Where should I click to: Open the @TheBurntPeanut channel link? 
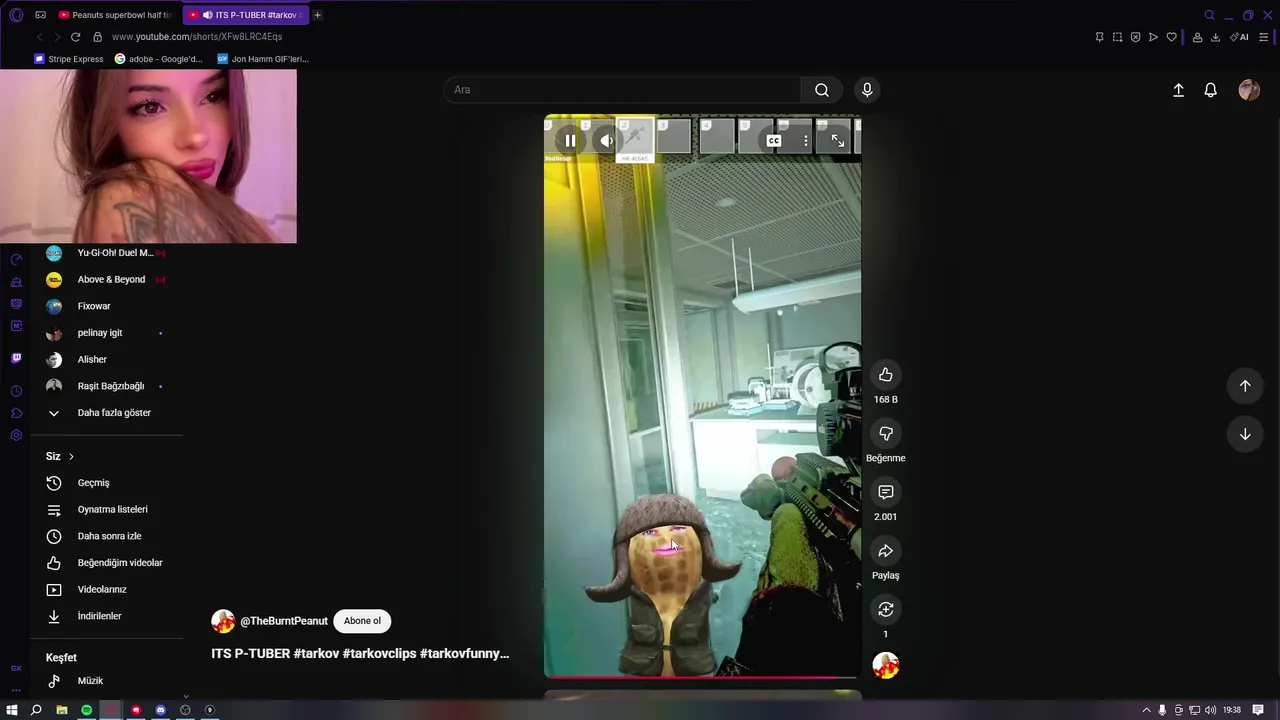pos(284,621)
